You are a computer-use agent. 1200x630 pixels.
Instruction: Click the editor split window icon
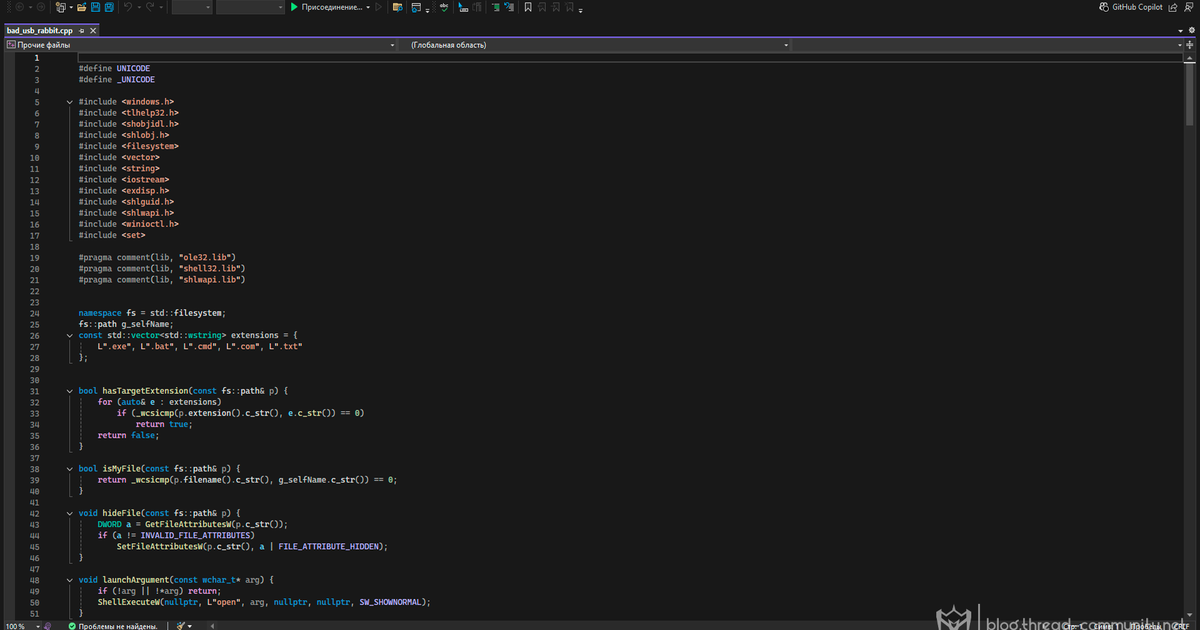tap(1191, 46)
